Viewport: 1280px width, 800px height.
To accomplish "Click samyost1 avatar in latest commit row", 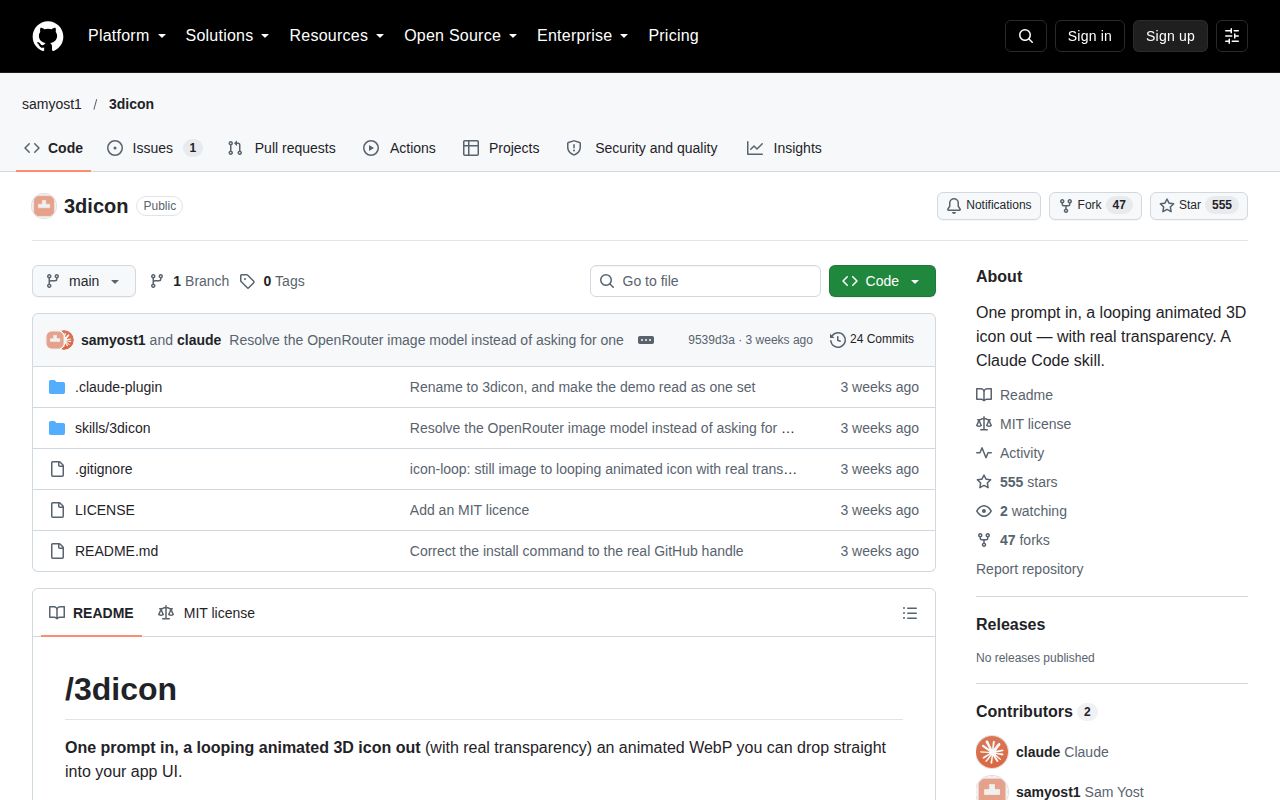I will click(55, 340).
